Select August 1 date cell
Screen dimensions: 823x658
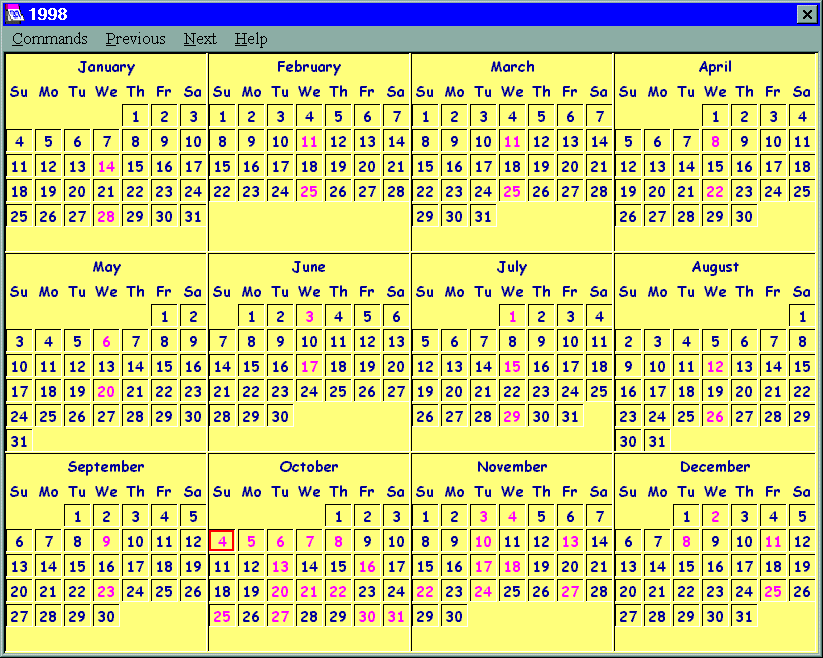point(802,316)
